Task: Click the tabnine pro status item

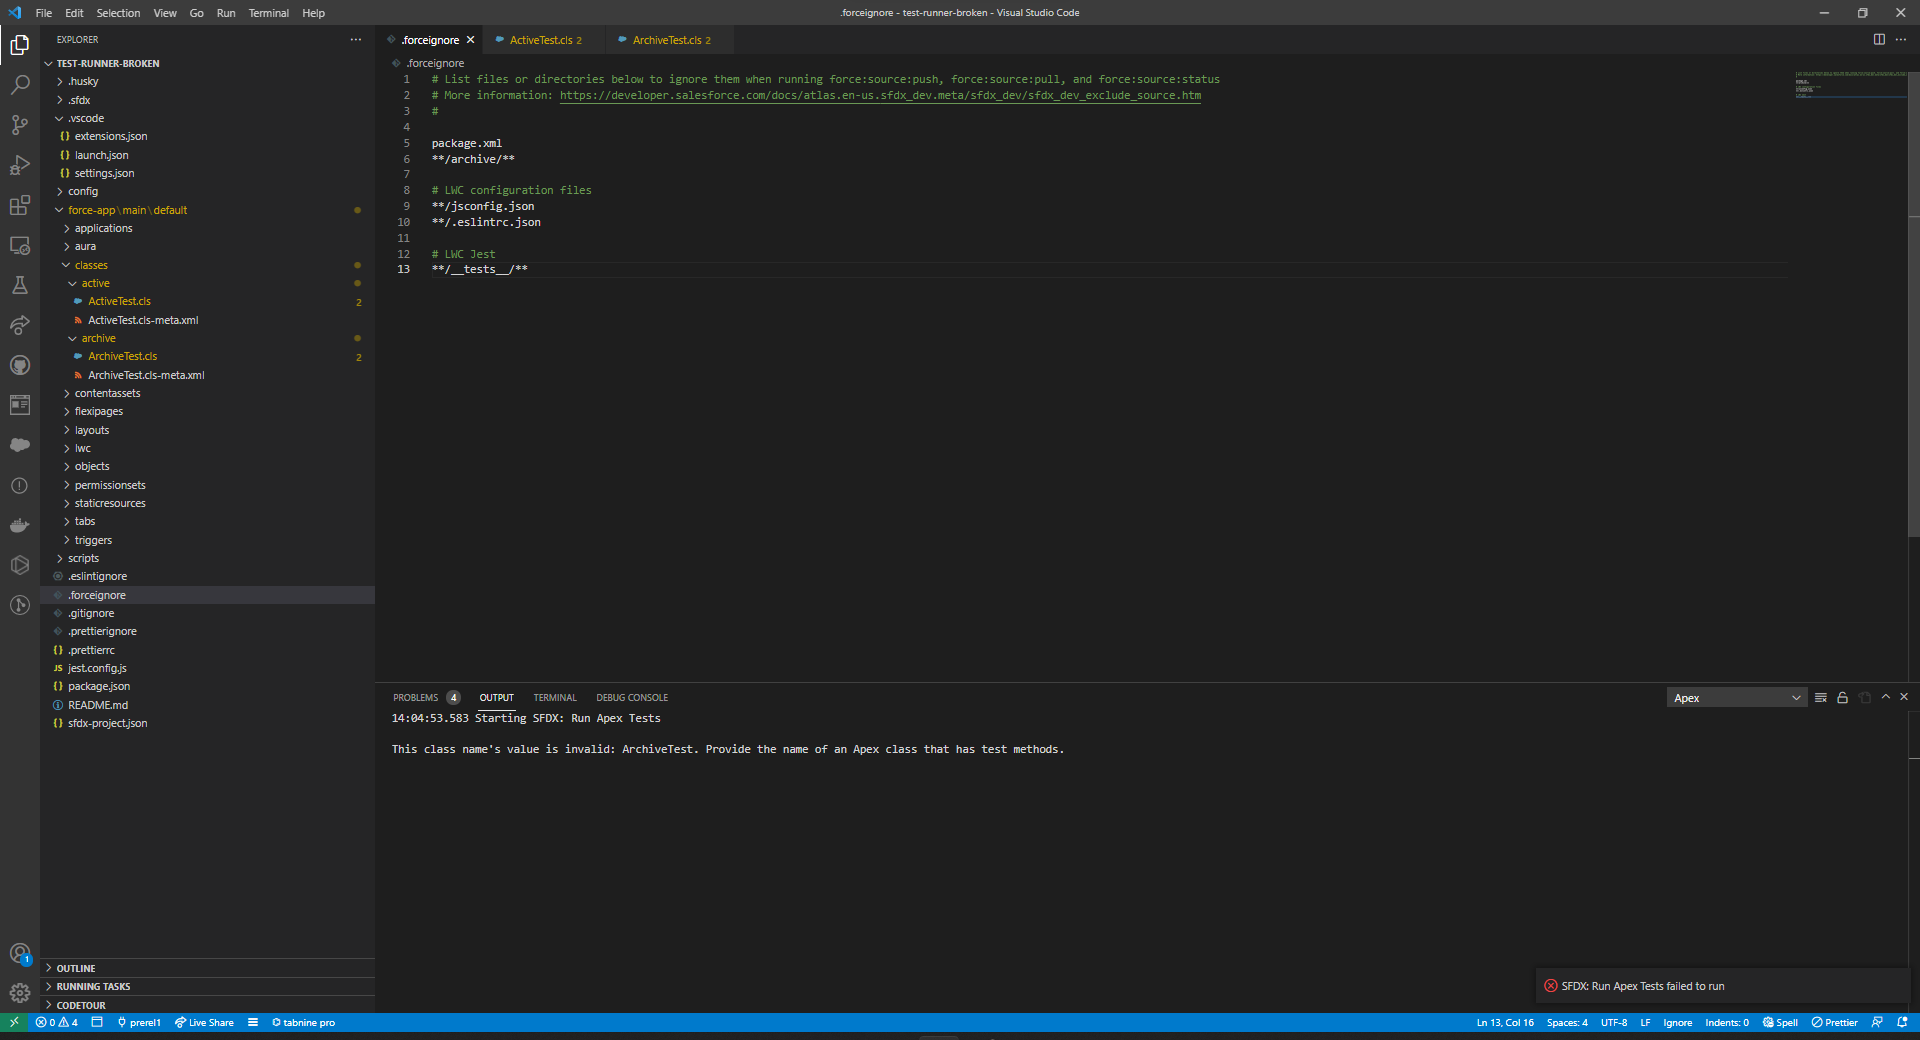Action: click(x=303, y=1022)
